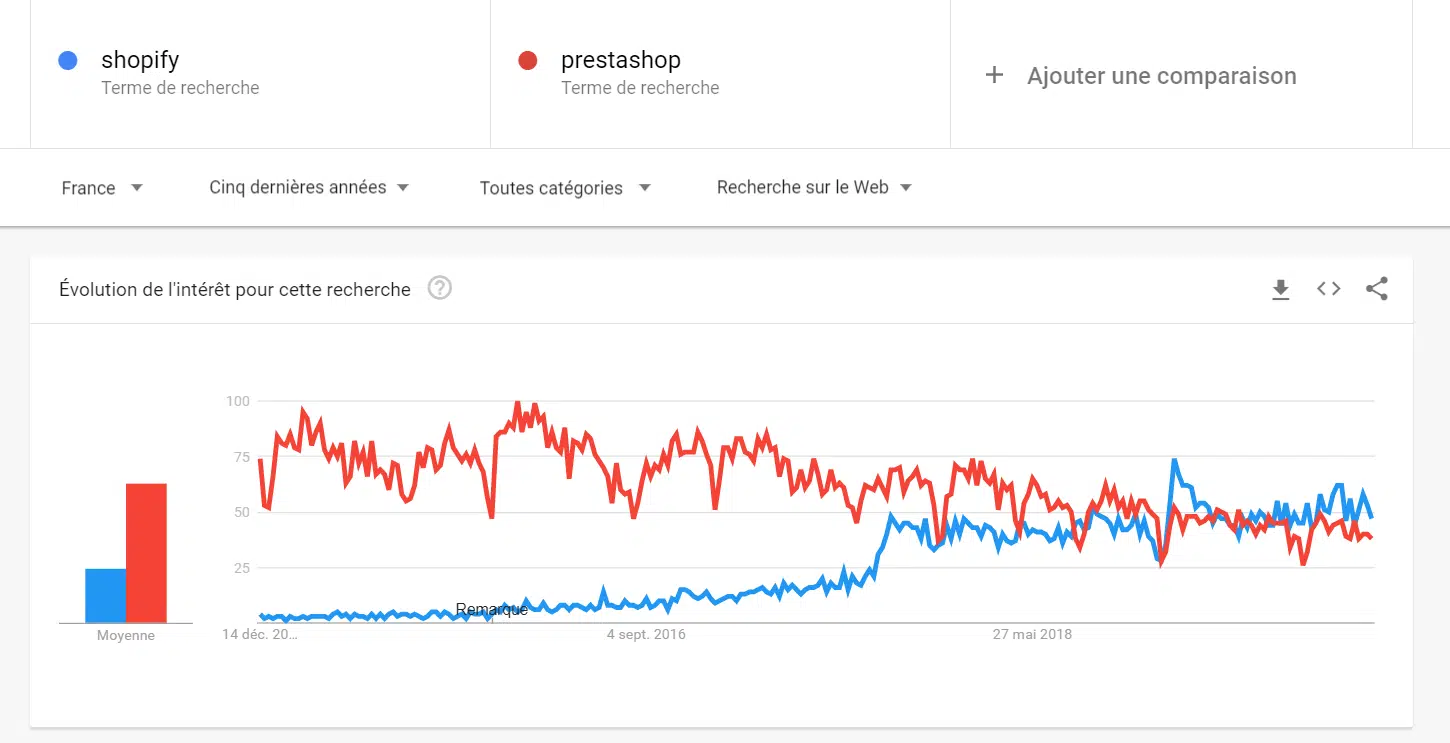Share the interest over time chart

coord(1377,289)
